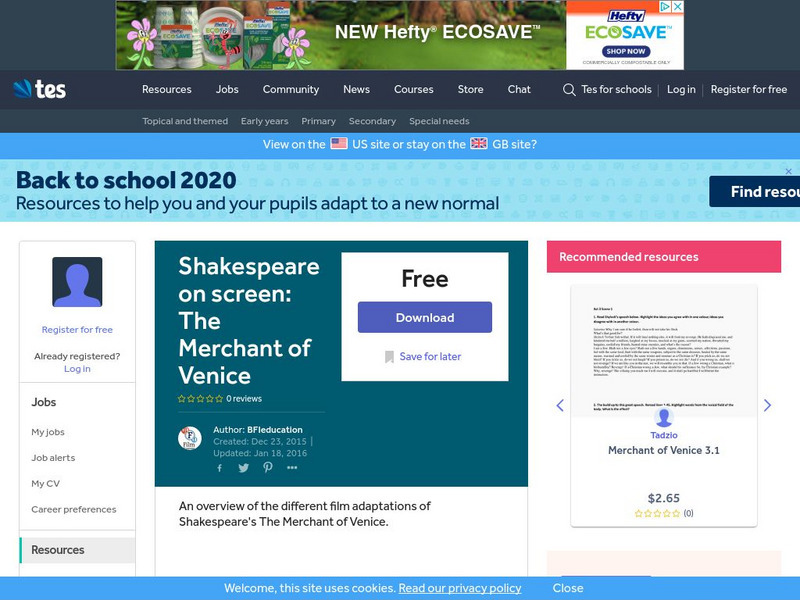The height and width of the screenshot is (600, 800).
Task: Click Find resources banner button
Action: 755,192
